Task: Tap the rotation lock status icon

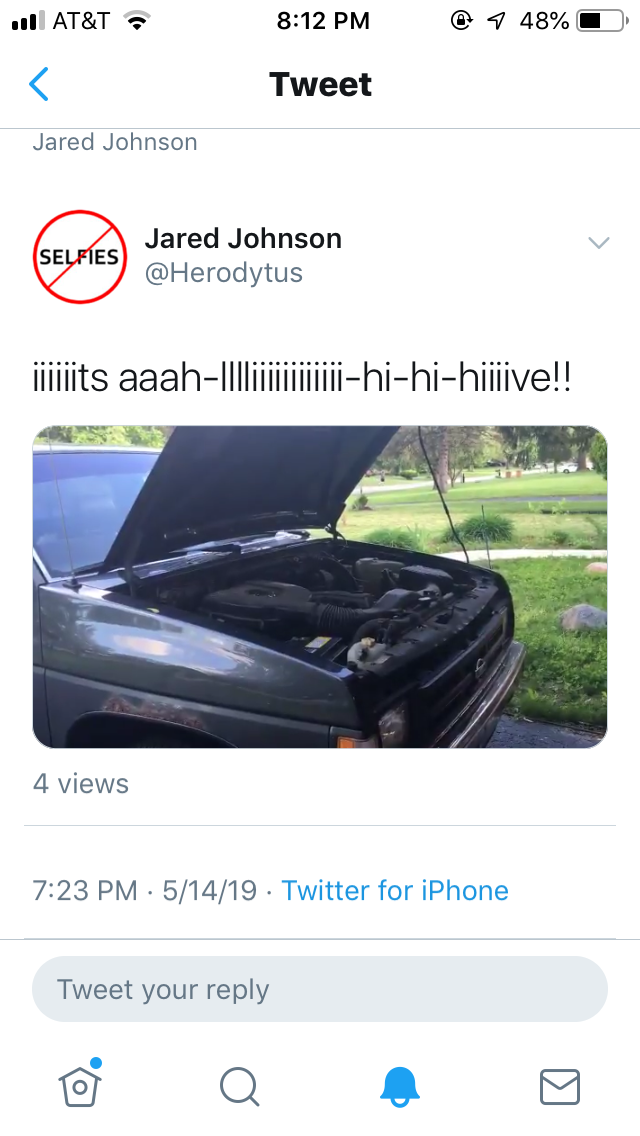Action: pos(461,20)
